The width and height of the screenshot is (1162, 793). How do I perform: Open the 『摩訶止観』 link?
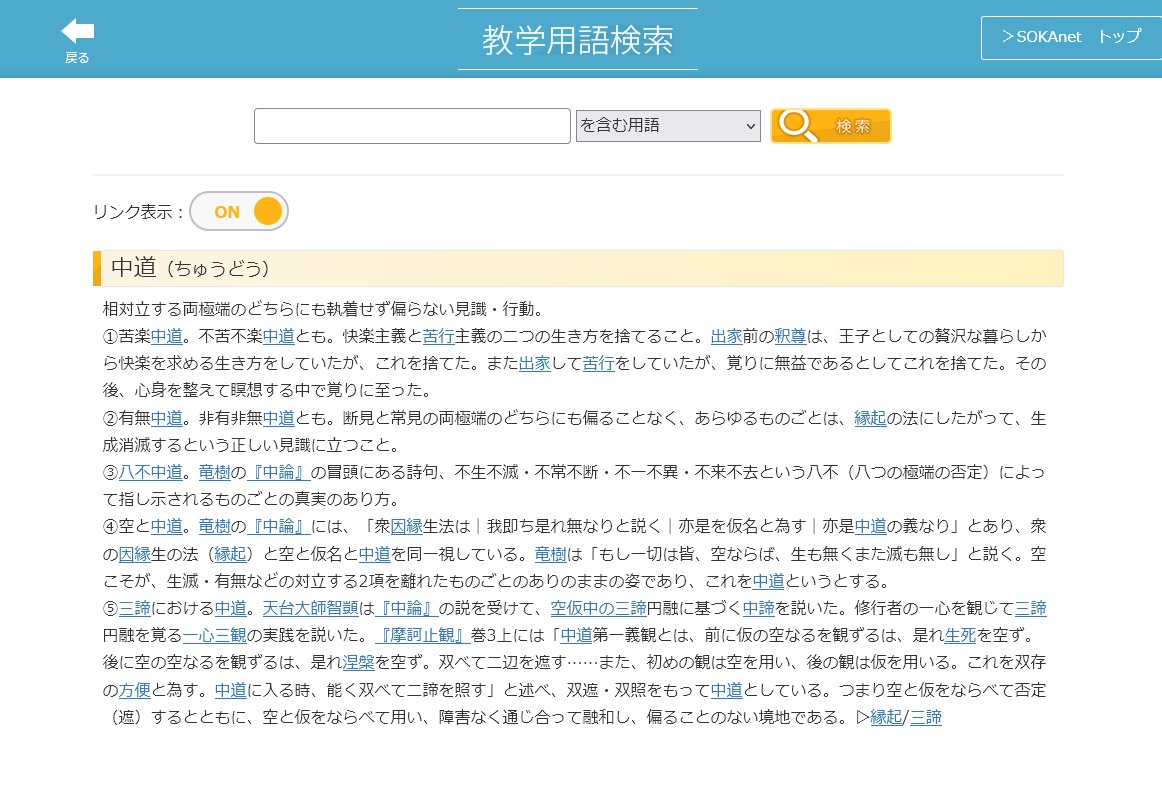(421, 635)
